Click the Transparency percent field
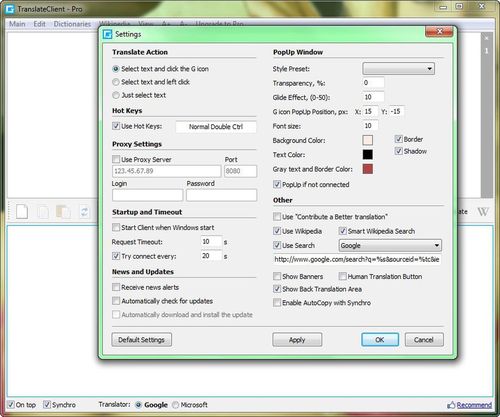The width and height of the screenshot is (500, 417). point(373,83)
